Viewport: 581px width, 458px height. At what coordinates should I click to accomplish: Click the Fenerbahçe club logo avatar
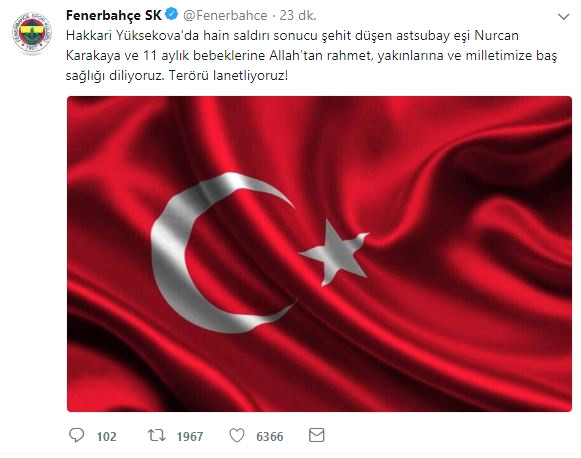[31, 33]
